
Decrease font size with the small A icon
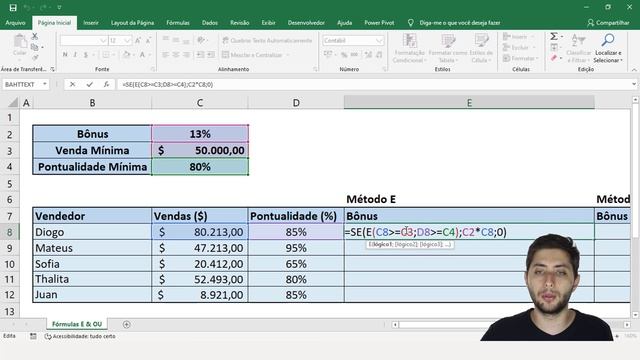tap(148, 40)
